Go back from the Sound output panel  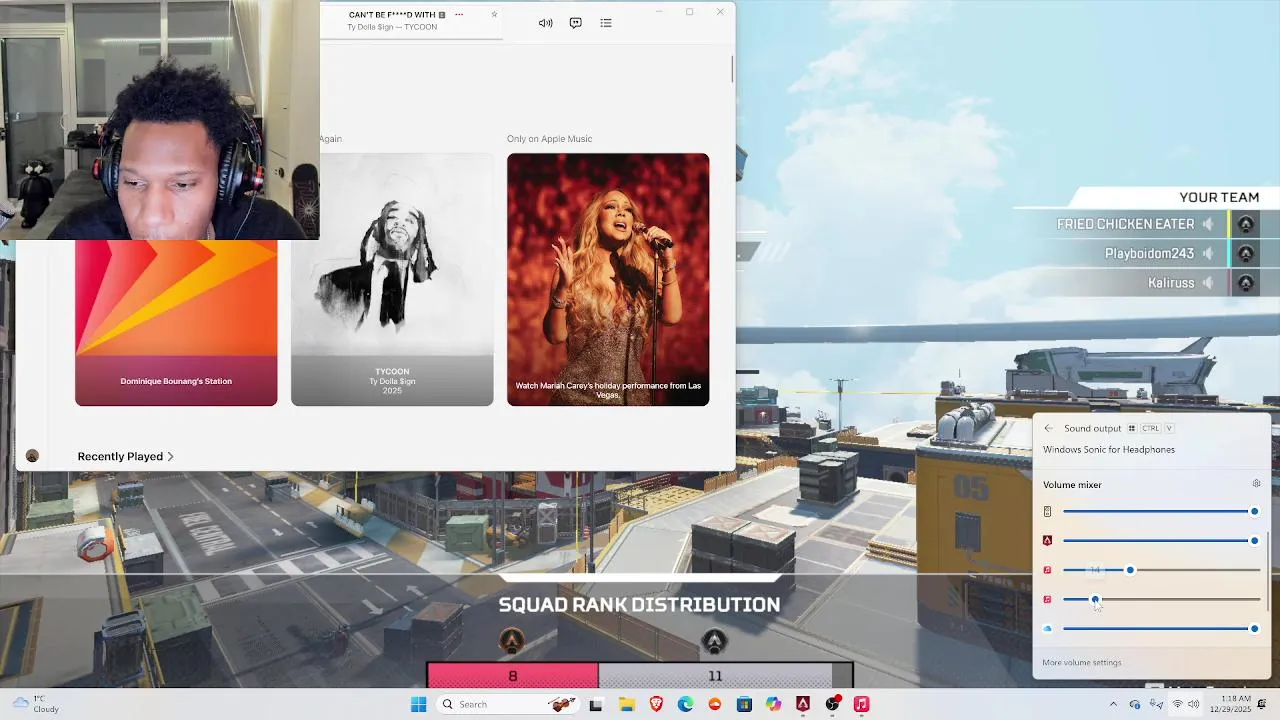pos(1048,428)
